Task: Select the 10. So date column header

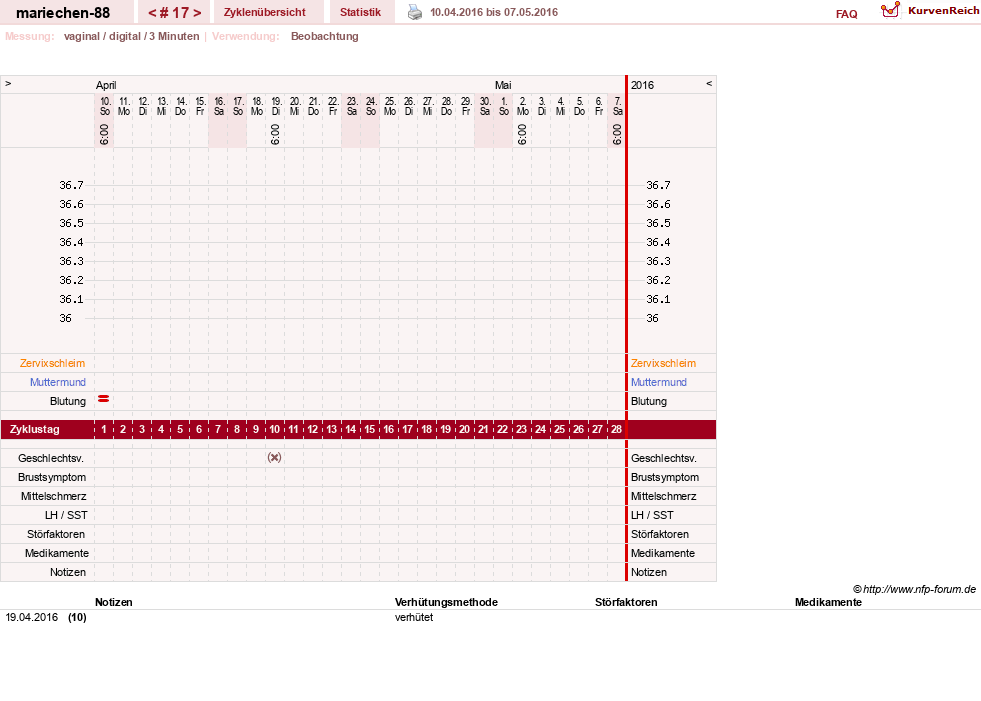Action: click(x=105, y=106)
